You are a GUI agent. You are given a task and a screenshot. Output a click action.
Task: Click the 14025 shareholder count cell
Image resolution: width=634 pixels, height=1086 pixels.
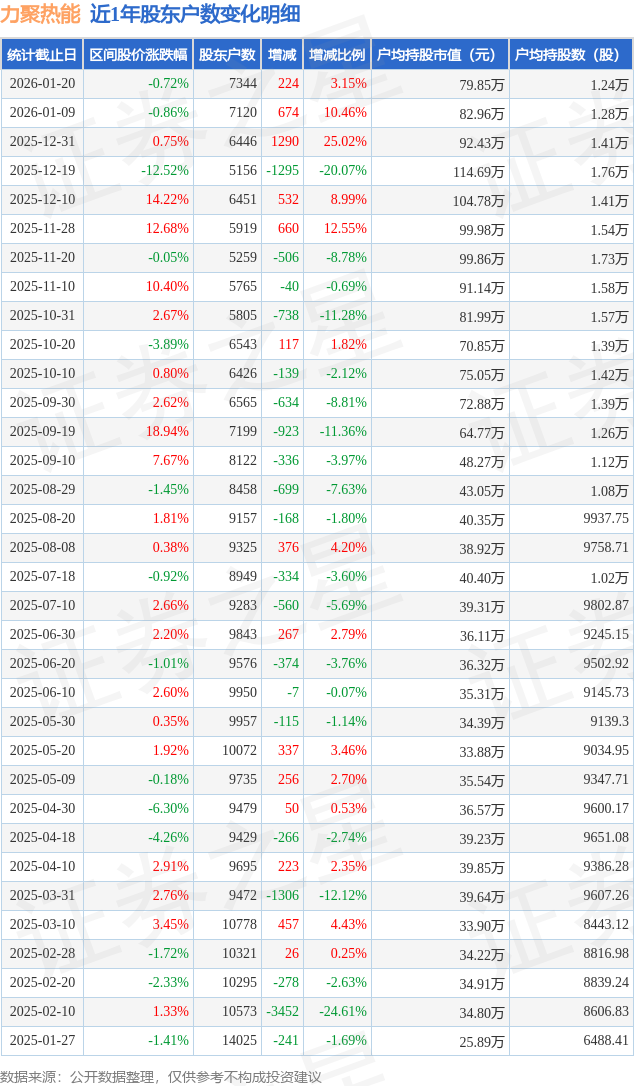point(242,1041)
